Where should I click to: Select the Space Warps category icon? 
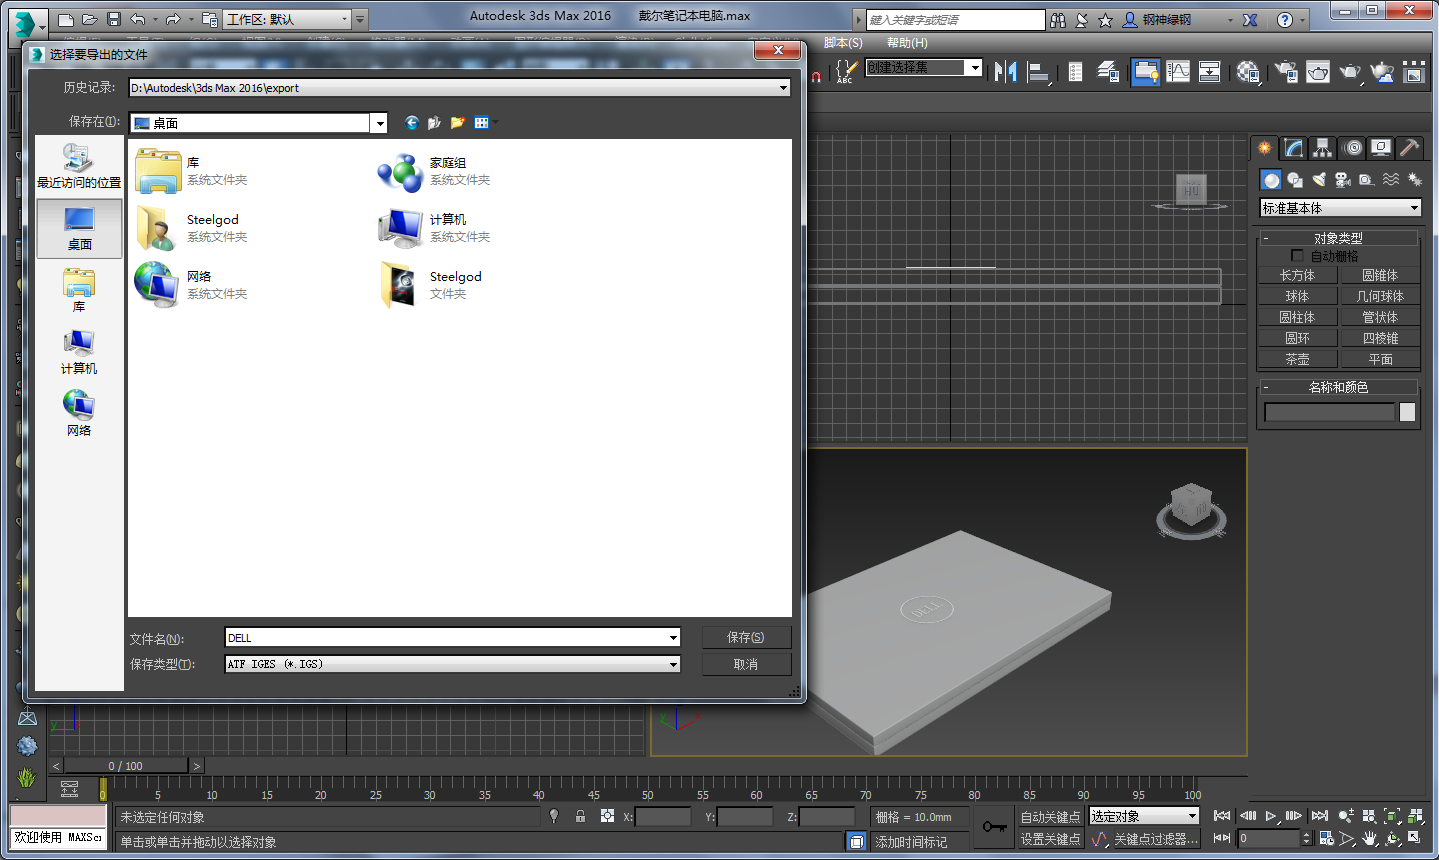coord(1391,180)
